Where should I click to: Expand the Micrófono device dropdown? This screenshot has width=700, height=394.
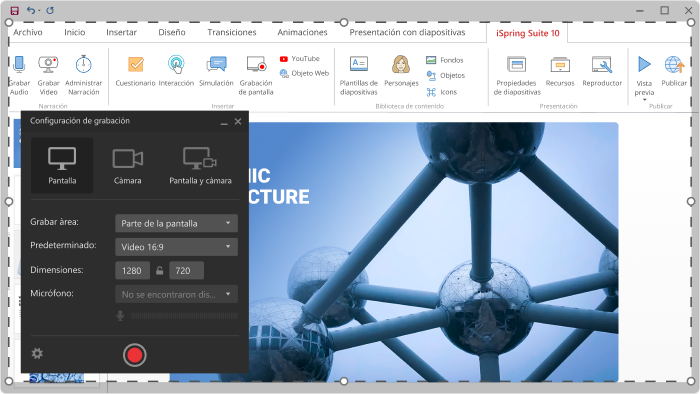(176, 294)
